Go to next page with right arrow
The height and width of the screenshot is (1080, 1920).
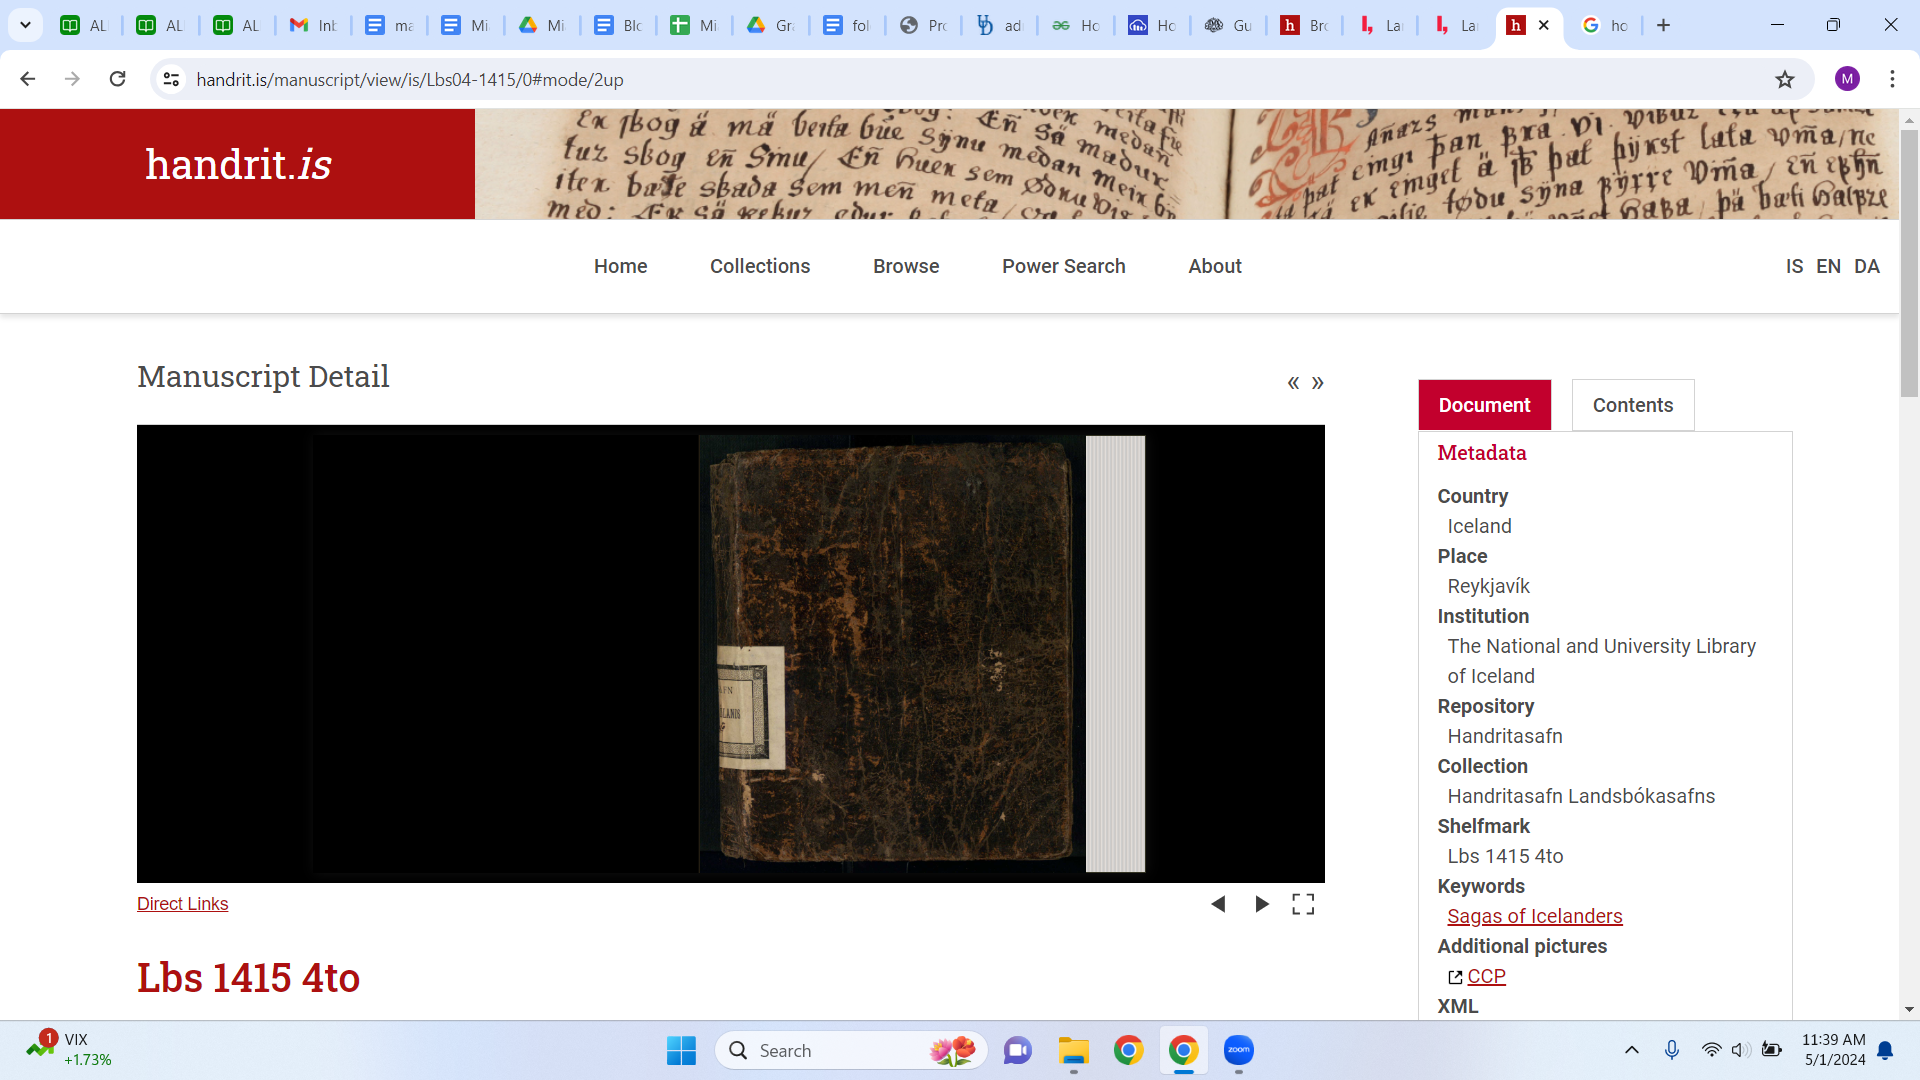[x=1261, y=904]
